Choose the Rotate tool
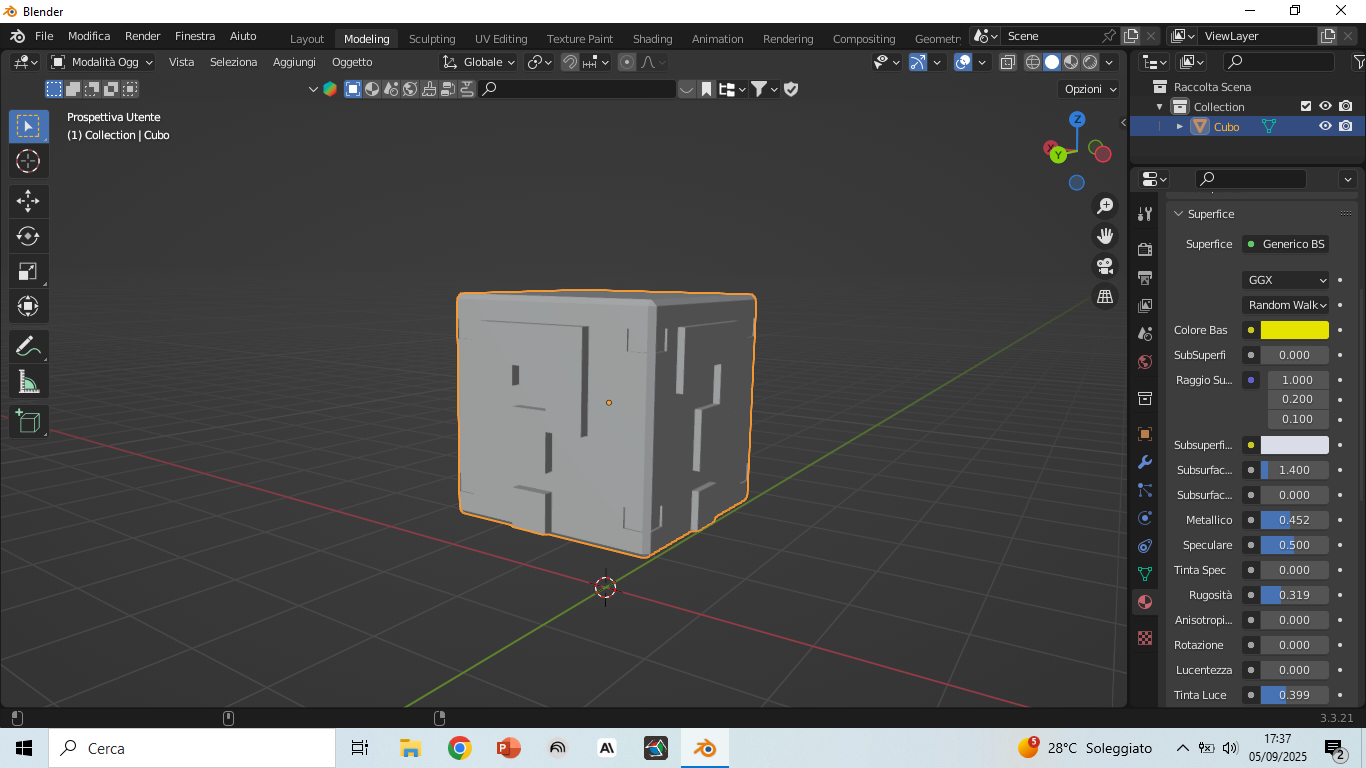The image size is (1366, 768). (x=28, y=236)
